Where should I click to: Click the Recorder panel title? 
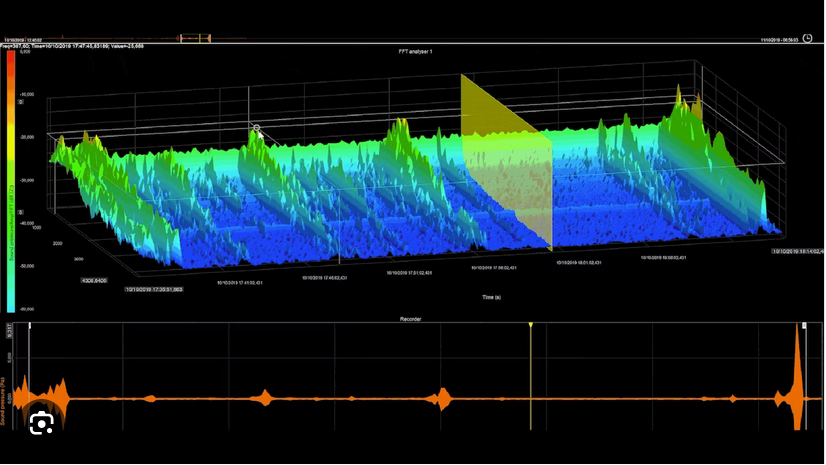(x=410, y=319)
